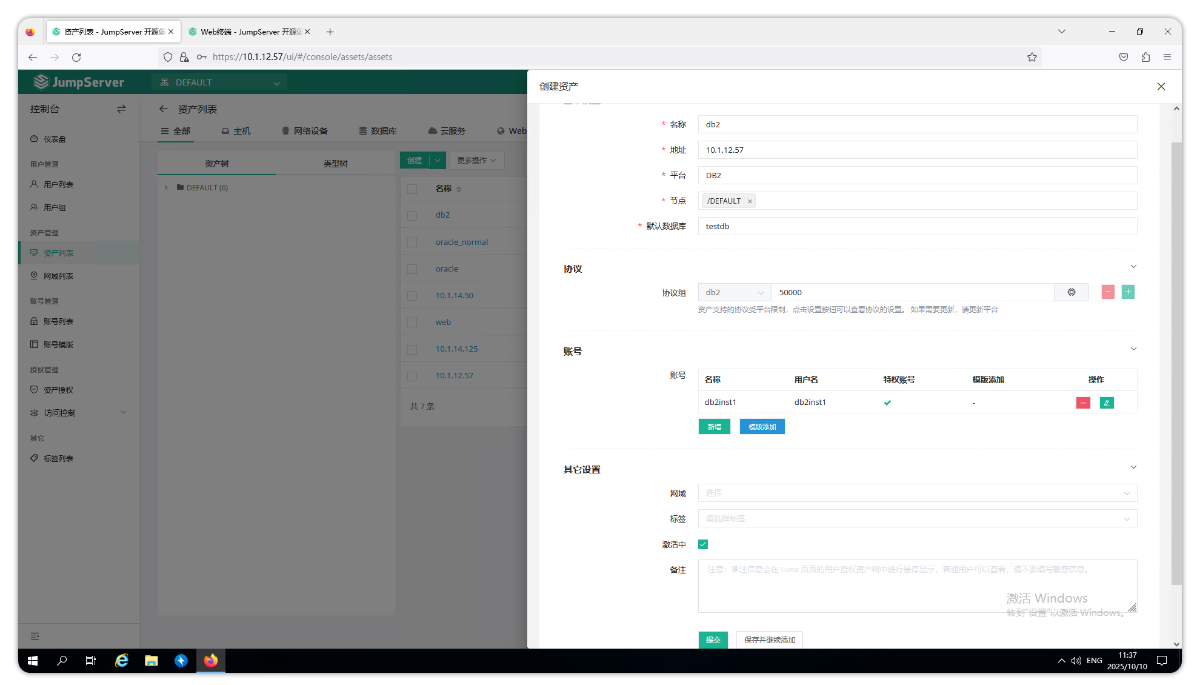Click 保存并继续添加 button
This screenshot has width=1200, height=685.
(769, 640)
